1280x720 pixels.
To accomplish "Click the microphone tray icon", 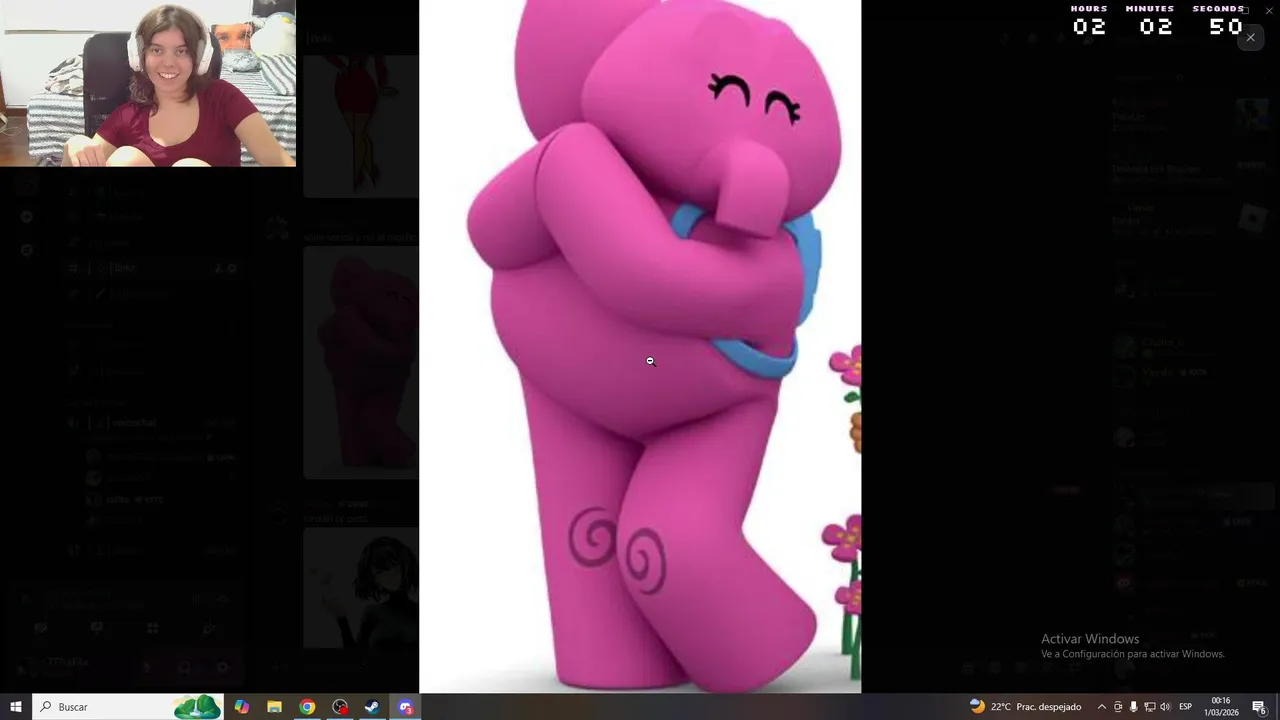I will (x=1133, y=707).
